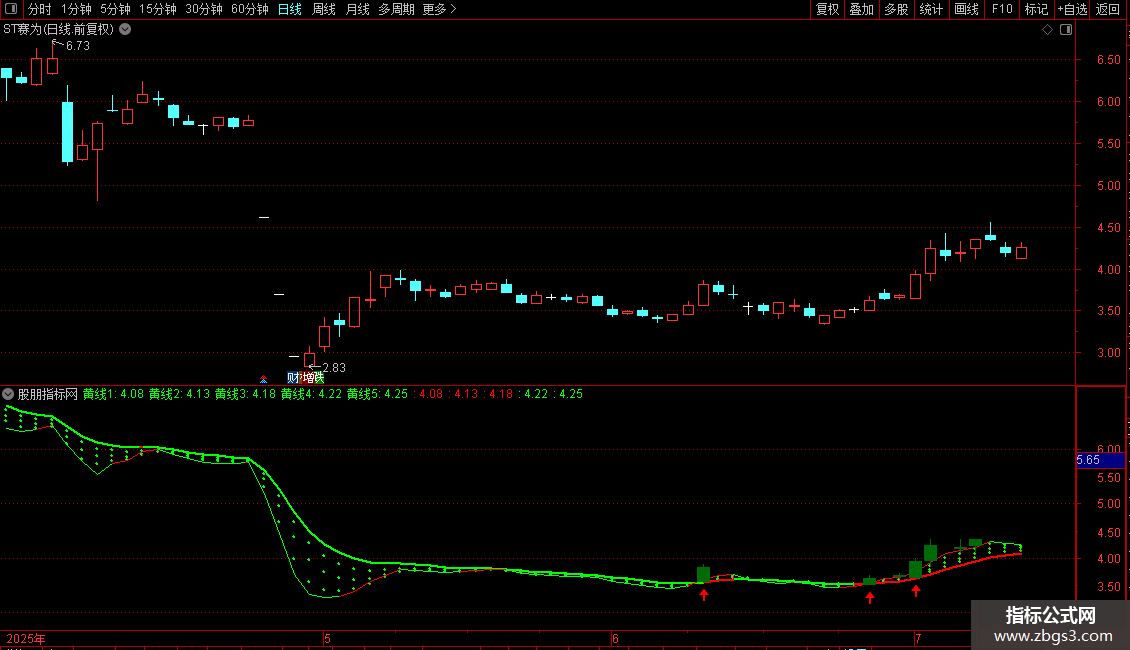Click the 返回 back button
The image size is (1130, 650).
(x=1108, y=9)
